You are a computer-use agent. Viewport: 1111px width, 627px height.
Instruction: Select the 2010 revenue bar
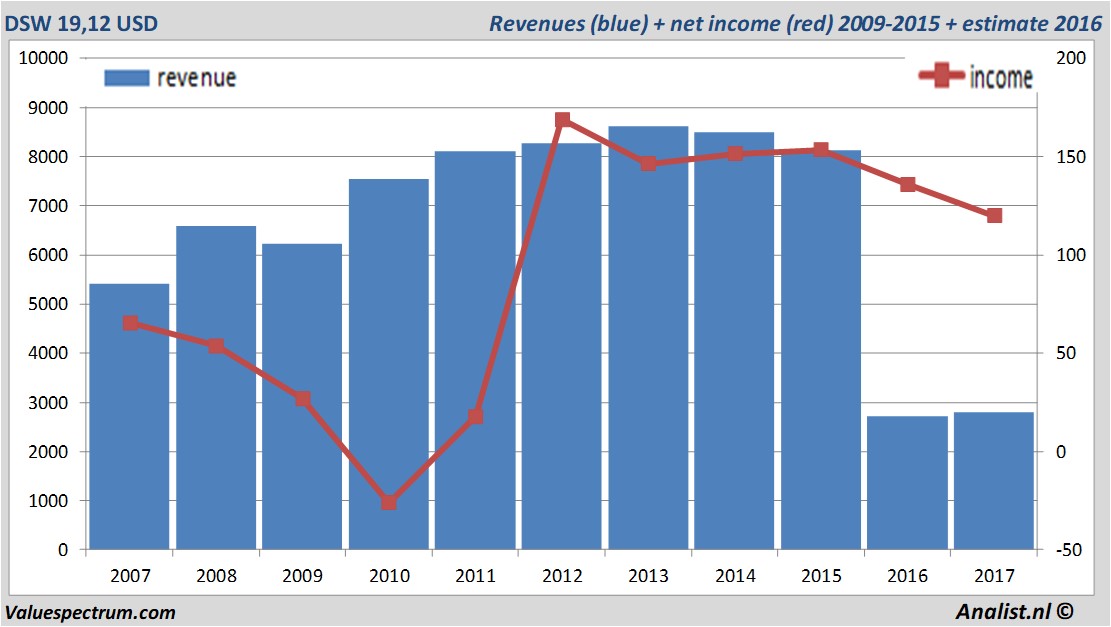[x=388, y=364]
